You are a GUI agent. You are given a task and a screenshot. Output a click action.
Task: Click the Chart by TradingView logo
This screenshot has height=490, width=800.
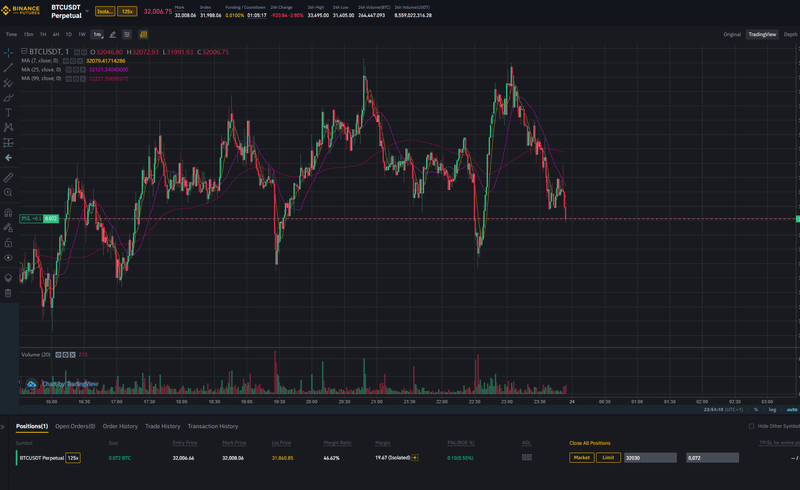point(62,384)
